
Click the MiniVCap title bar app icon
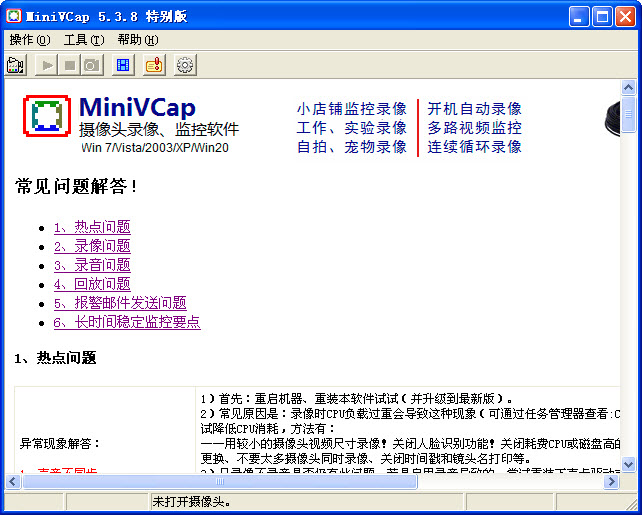(x=14, y=16)
